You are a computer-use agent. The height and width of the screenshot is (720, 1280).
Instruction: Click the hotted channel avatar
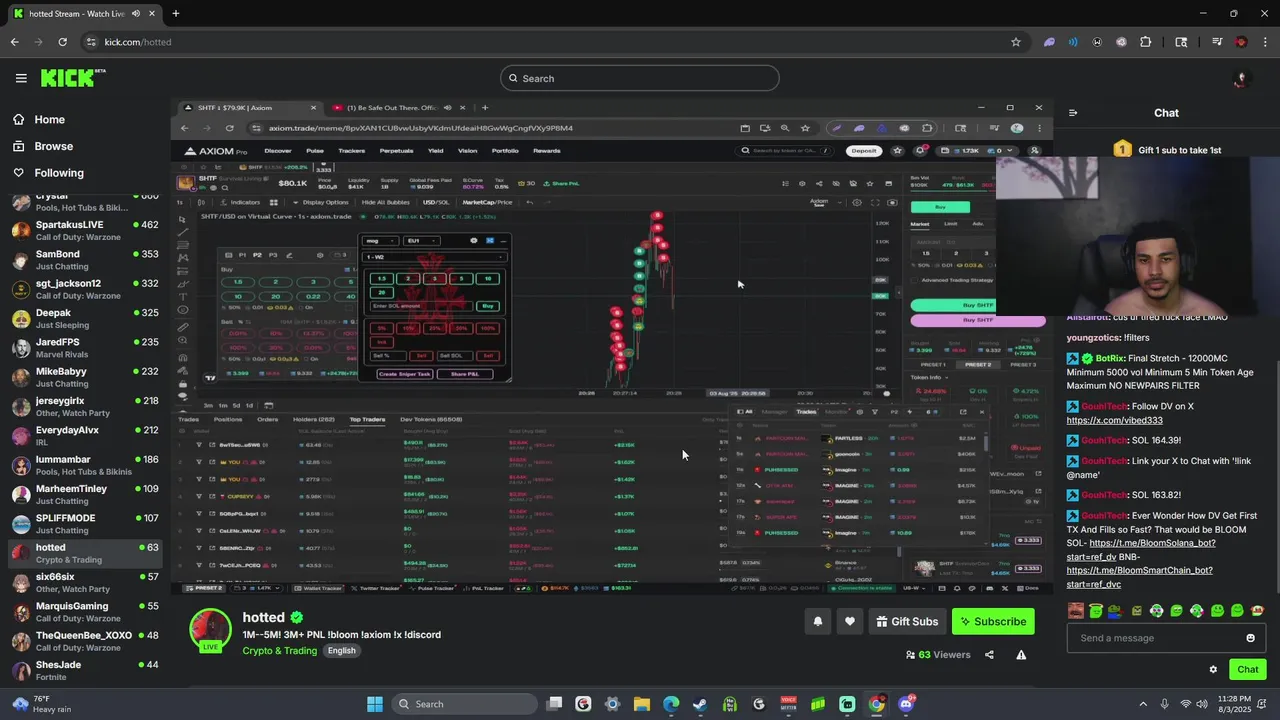(x=210, y=628)
